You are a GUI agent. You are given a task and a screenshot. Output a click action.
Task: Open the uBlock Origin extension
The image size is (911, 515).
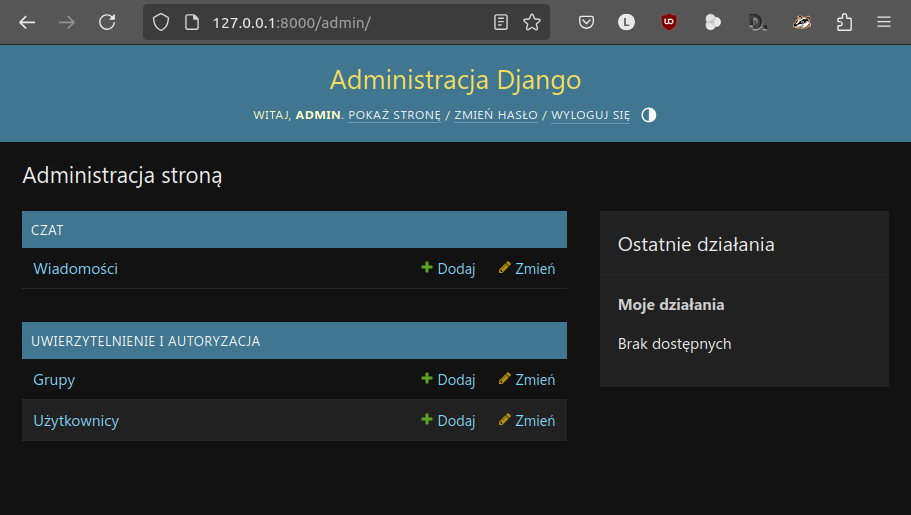pyautogui.click(x=669, y=23)
